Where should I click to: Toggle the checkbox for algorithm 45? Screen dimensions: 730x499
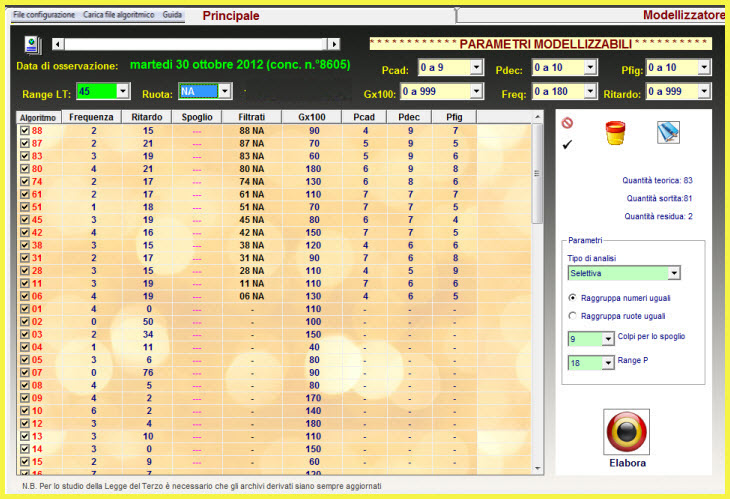click(24, 220)
